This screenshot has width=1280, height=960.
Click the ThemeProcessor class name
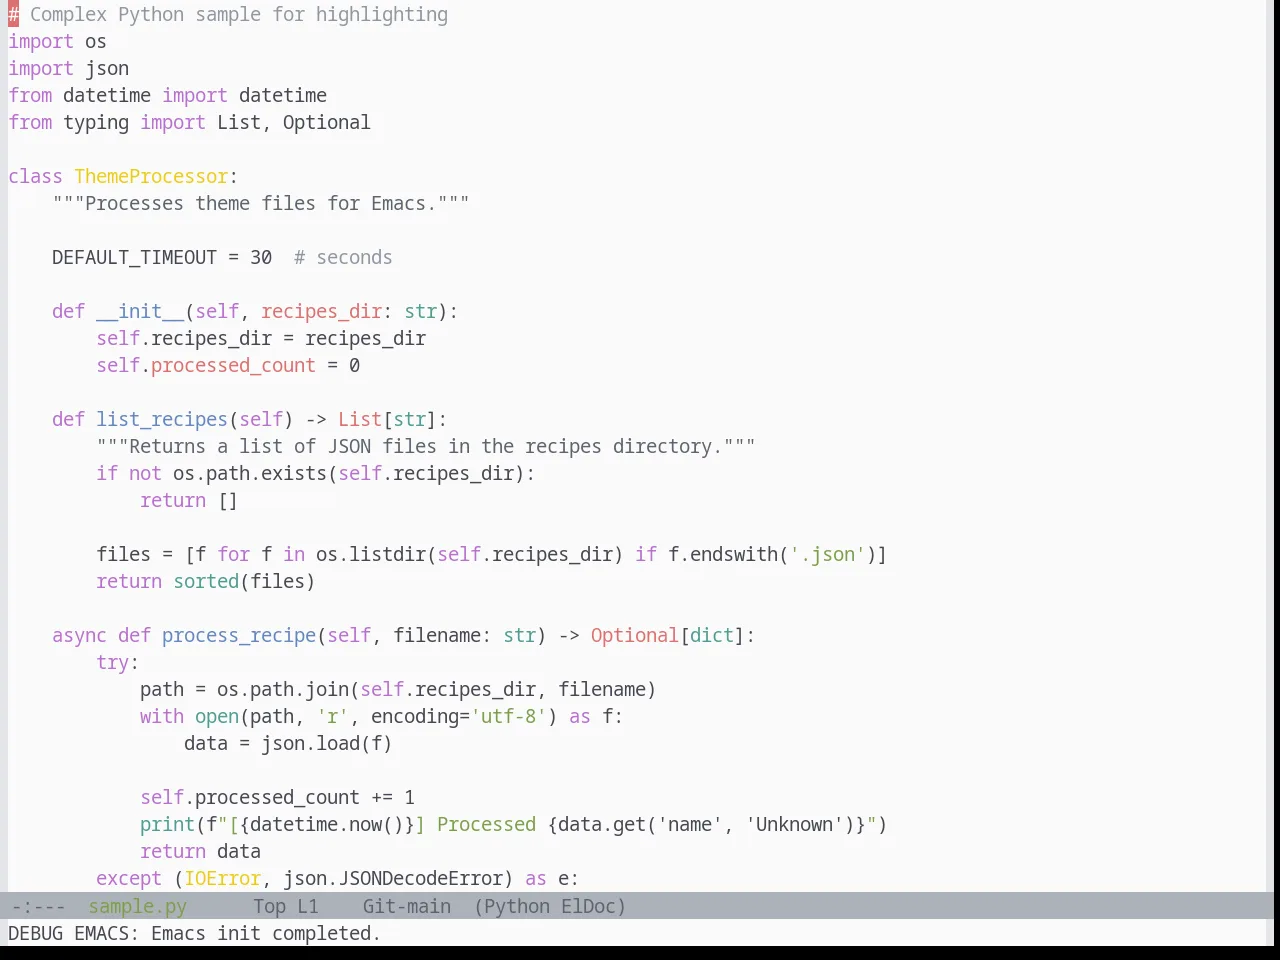tap(151, 177)
